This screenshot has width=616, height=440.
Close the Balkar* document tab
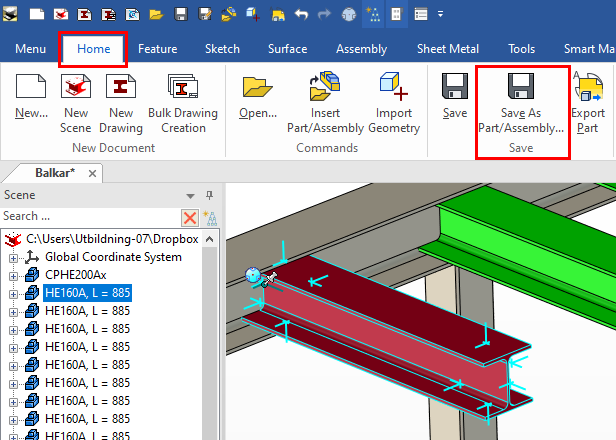pos(92,173)
